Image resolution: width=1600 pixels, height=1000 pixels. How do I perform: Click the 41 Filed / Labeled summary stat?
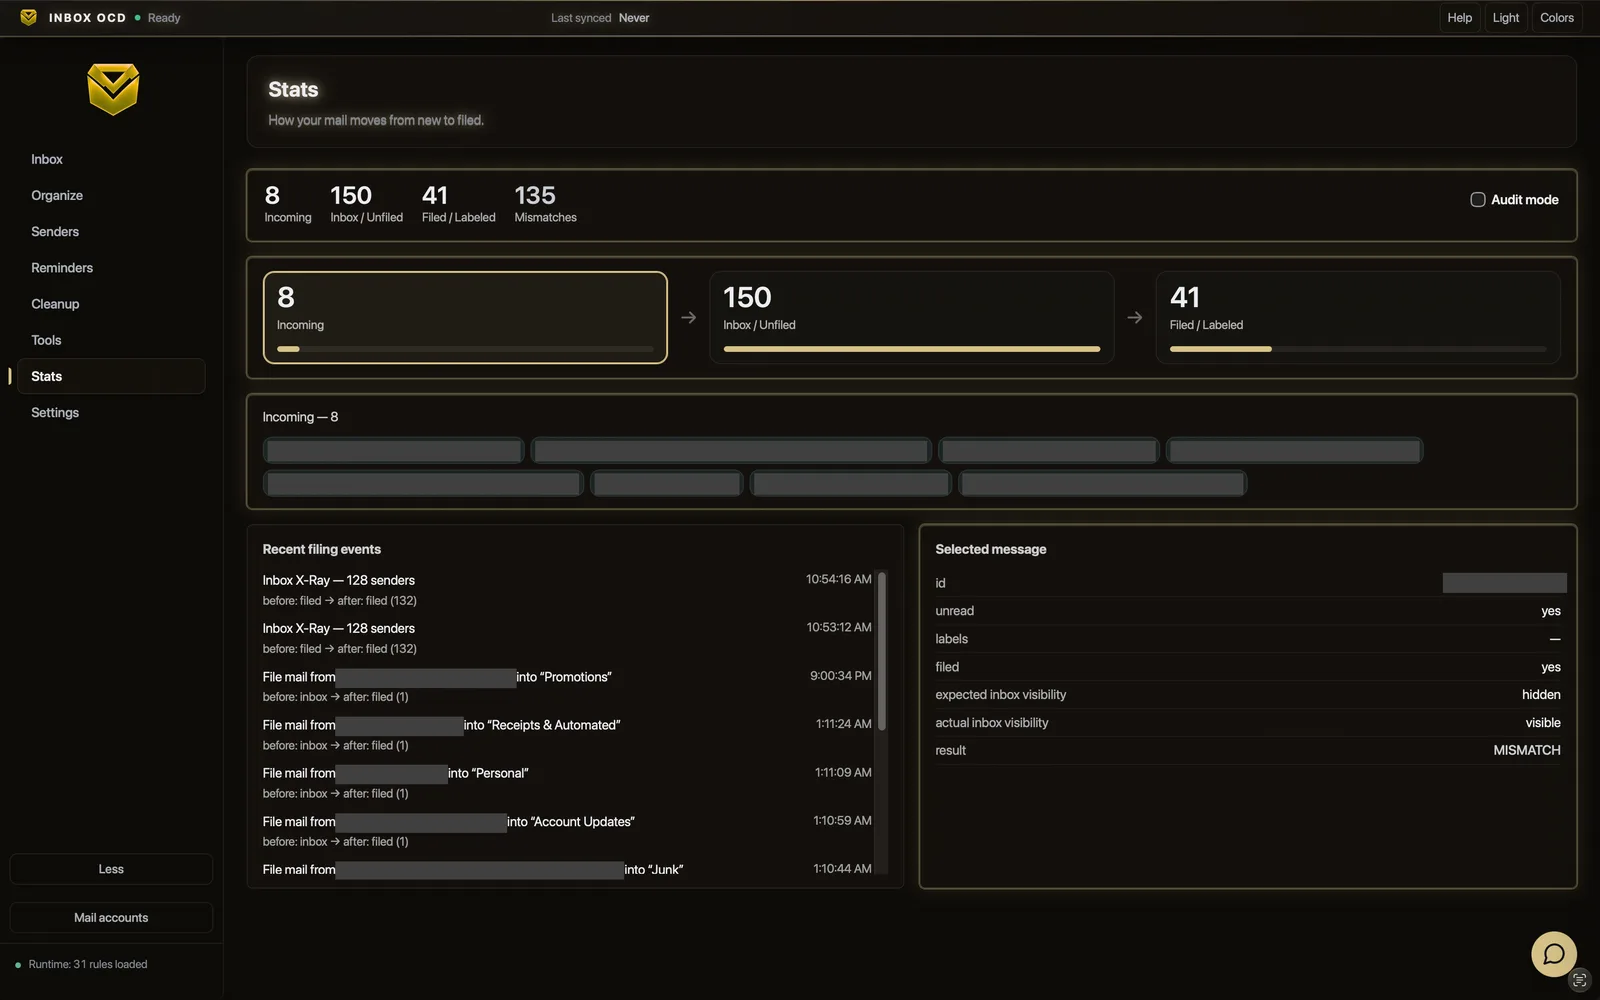point(458,203)
